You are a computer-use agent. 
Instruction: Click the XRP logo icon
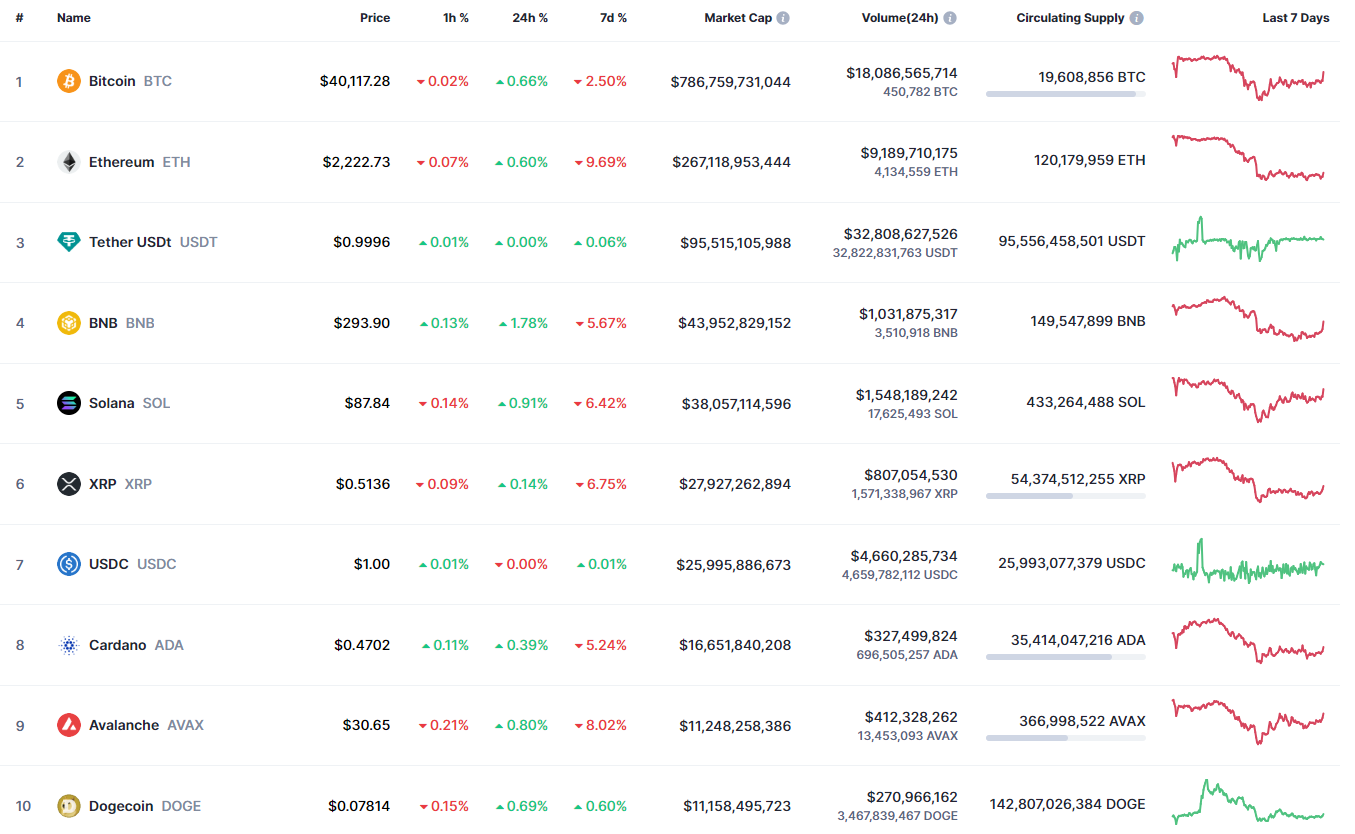69,484
